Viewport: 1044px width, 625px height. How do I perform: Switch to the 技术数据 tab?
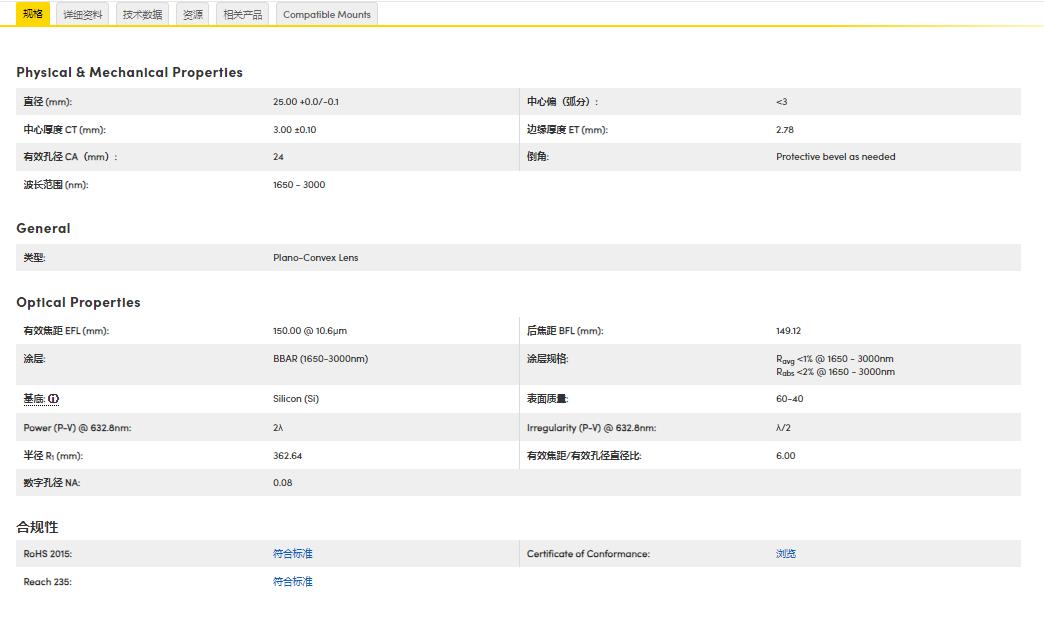click(142, 14)
